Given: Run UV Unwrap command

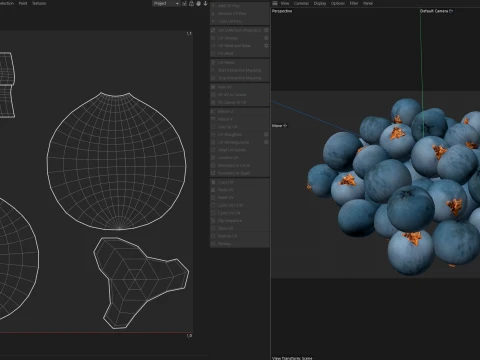Looking at the screenshot, I should tap(237, 38).
